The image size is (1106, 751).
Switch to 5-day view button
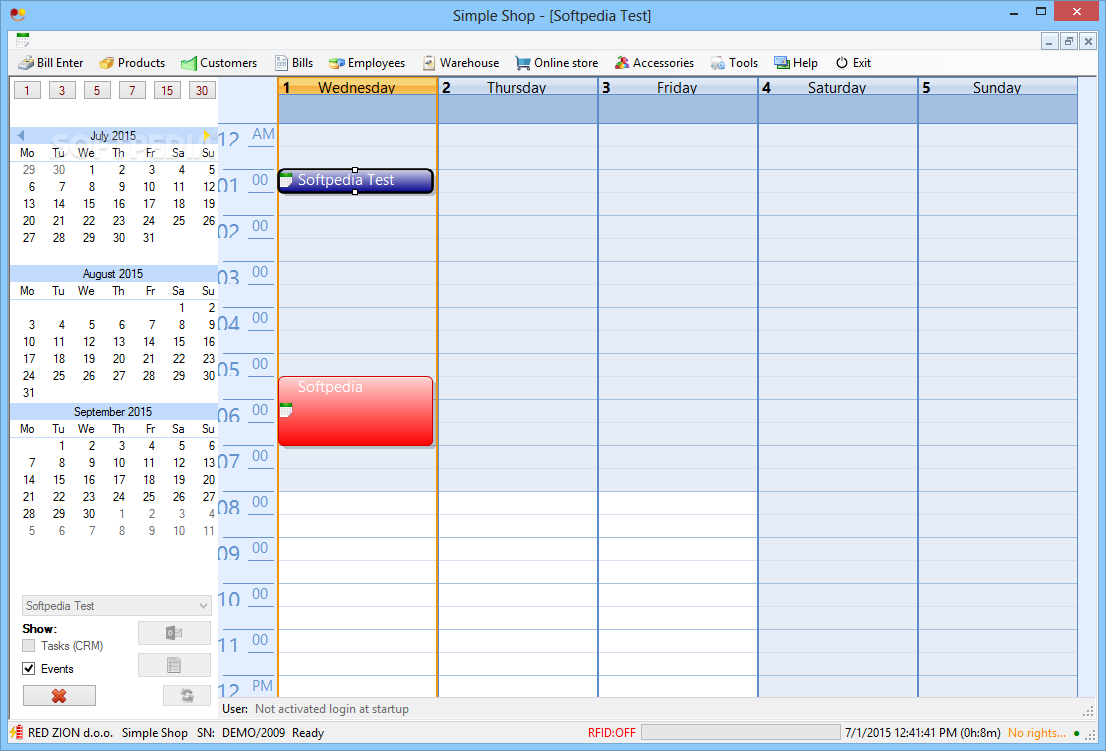97,90
